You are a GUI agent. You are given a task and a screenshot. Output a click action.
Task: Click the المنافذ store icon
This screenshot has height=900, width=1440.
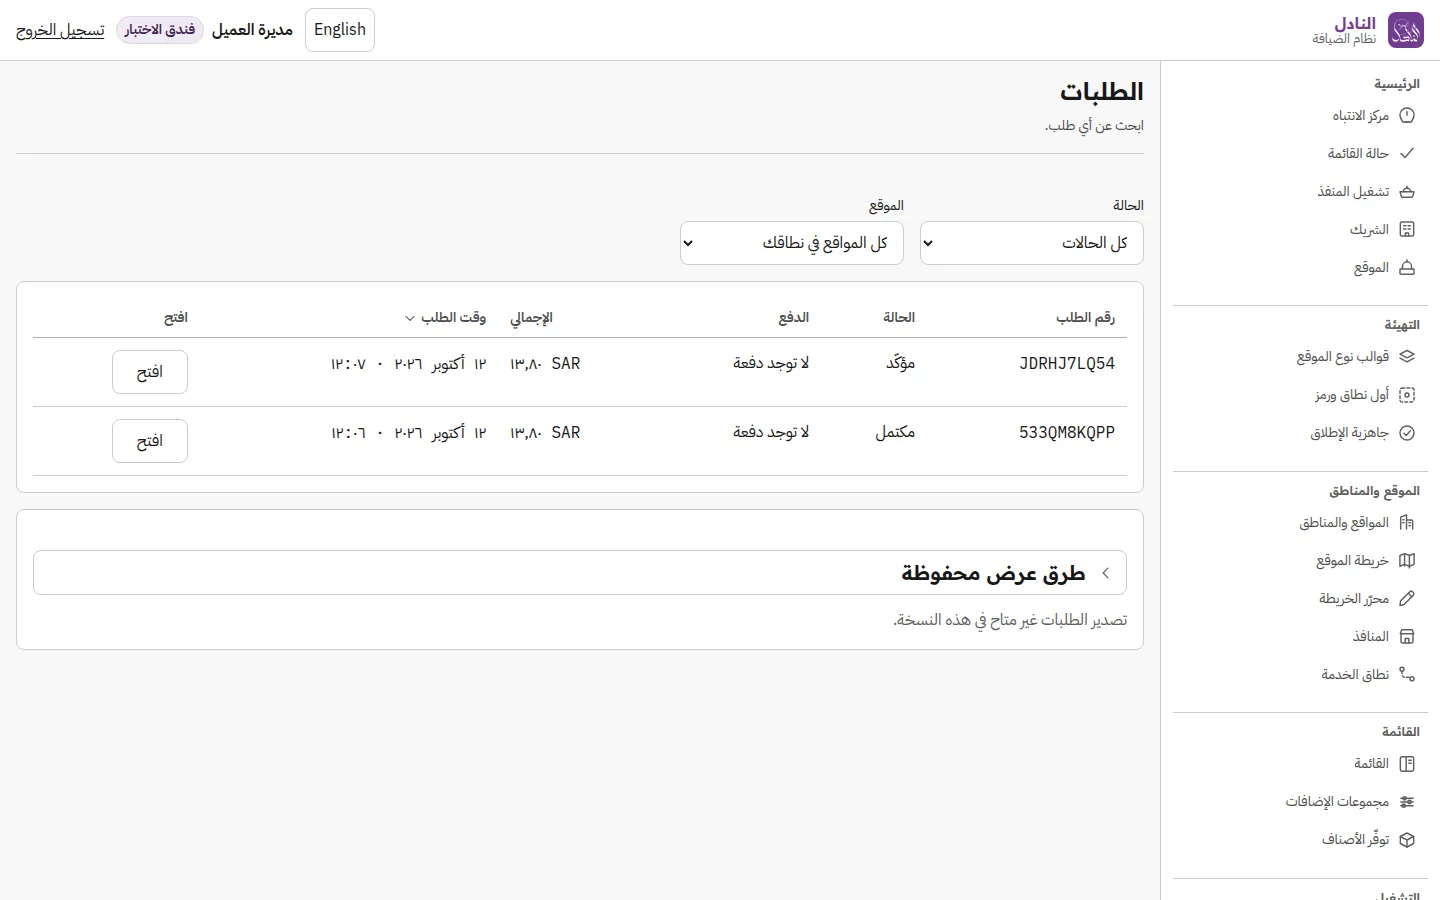pyautogui.click(x=1407, y=637)
